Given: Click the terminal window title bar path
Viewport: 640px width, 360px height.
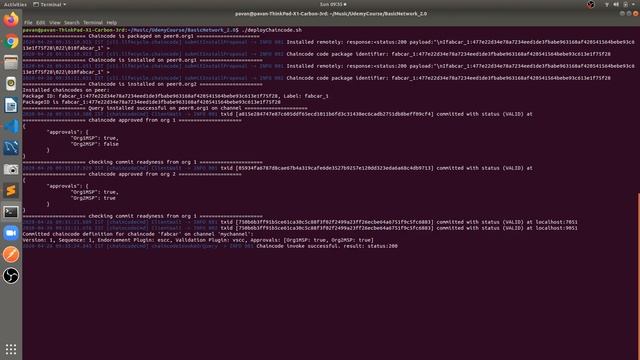Looking at the screenshot, I should [x=331, y=13].
